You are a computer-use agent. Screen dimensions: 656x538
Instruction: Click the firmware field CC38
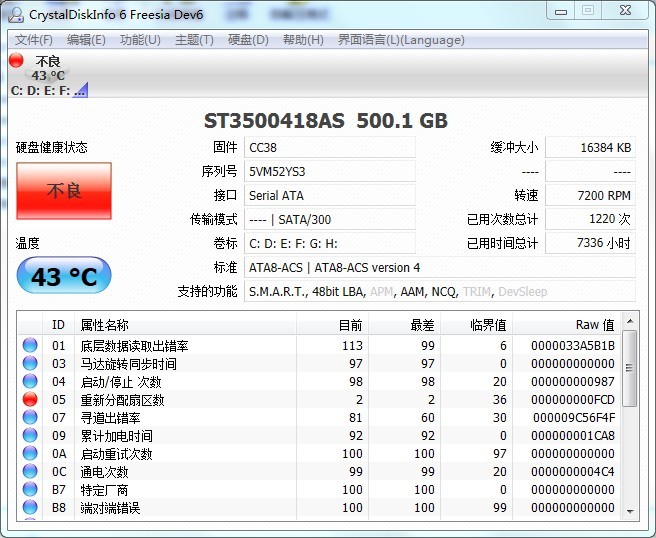pyautogui.click(x=330, y=147)
